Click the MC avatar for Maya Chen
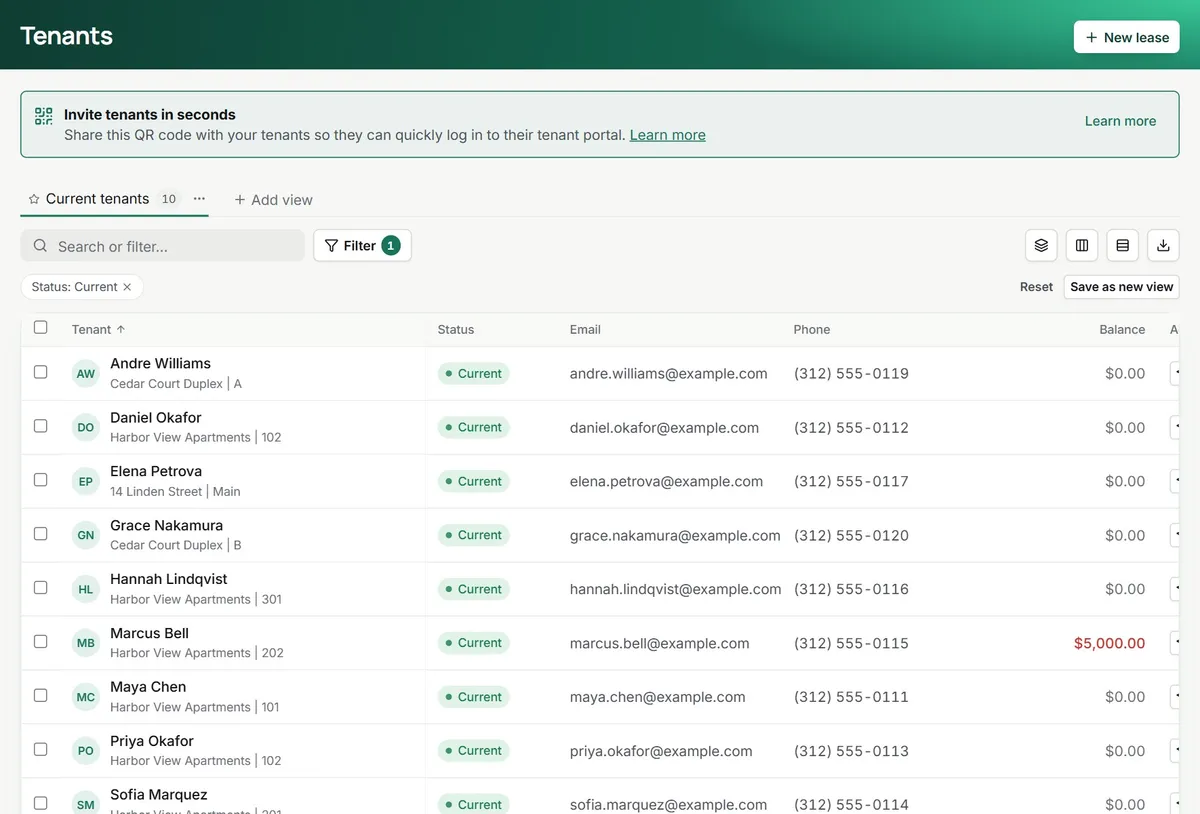Screen dimensions: 1200x814 tap(86, 698)
